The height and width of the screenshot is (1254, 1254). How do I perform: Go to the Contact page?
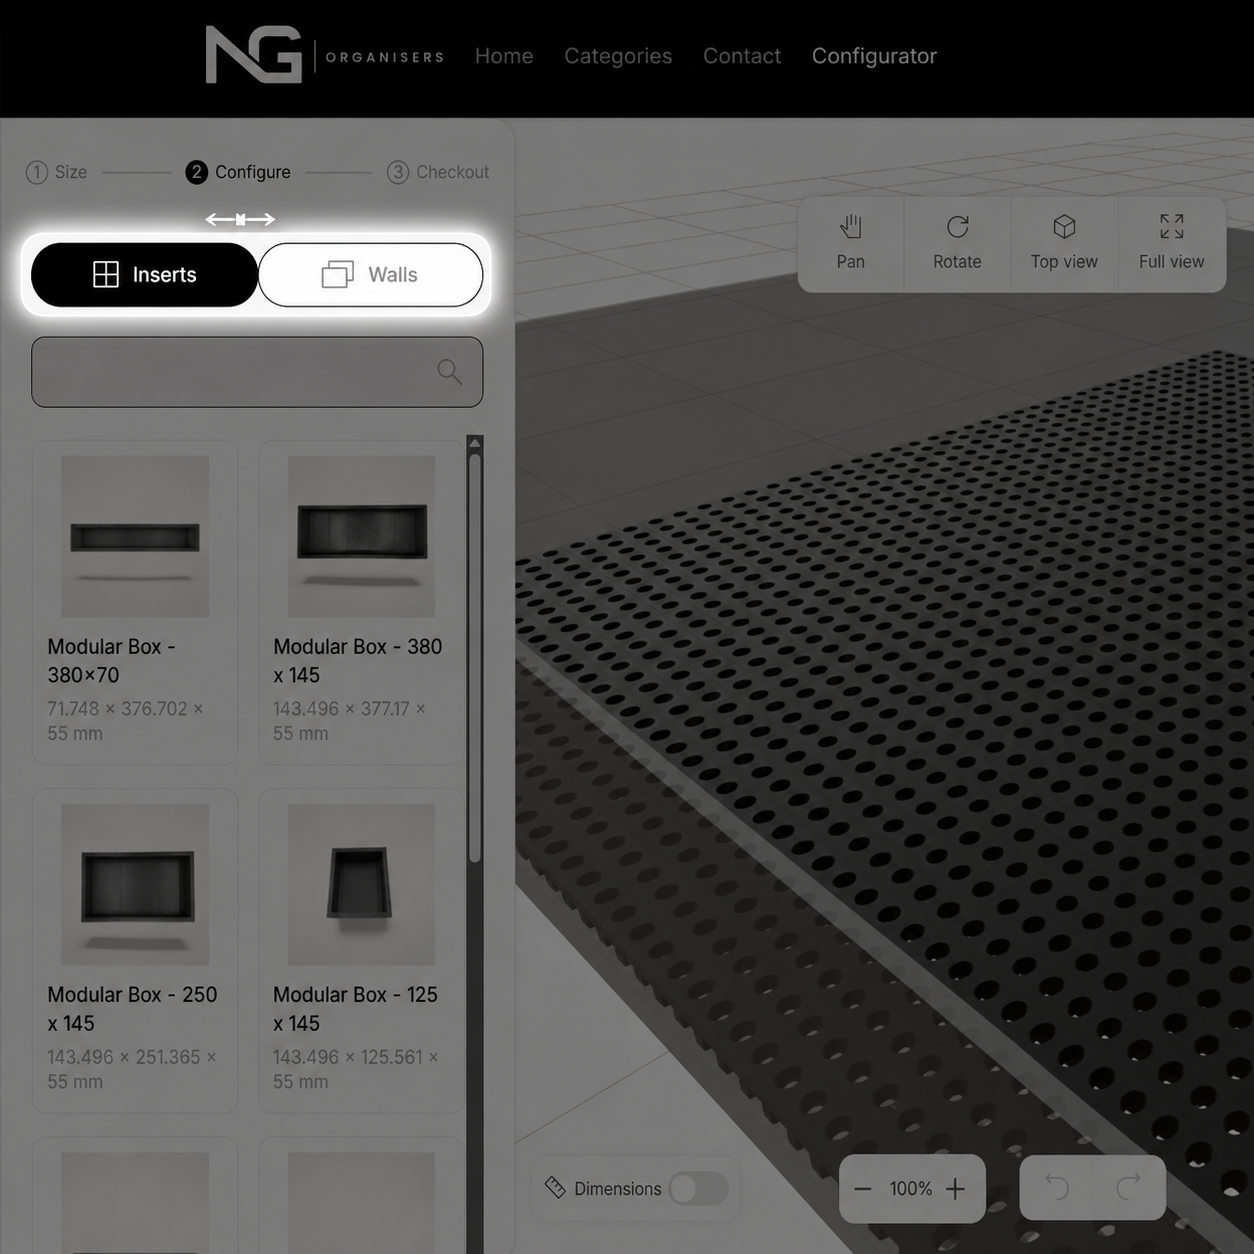(742, 56)
